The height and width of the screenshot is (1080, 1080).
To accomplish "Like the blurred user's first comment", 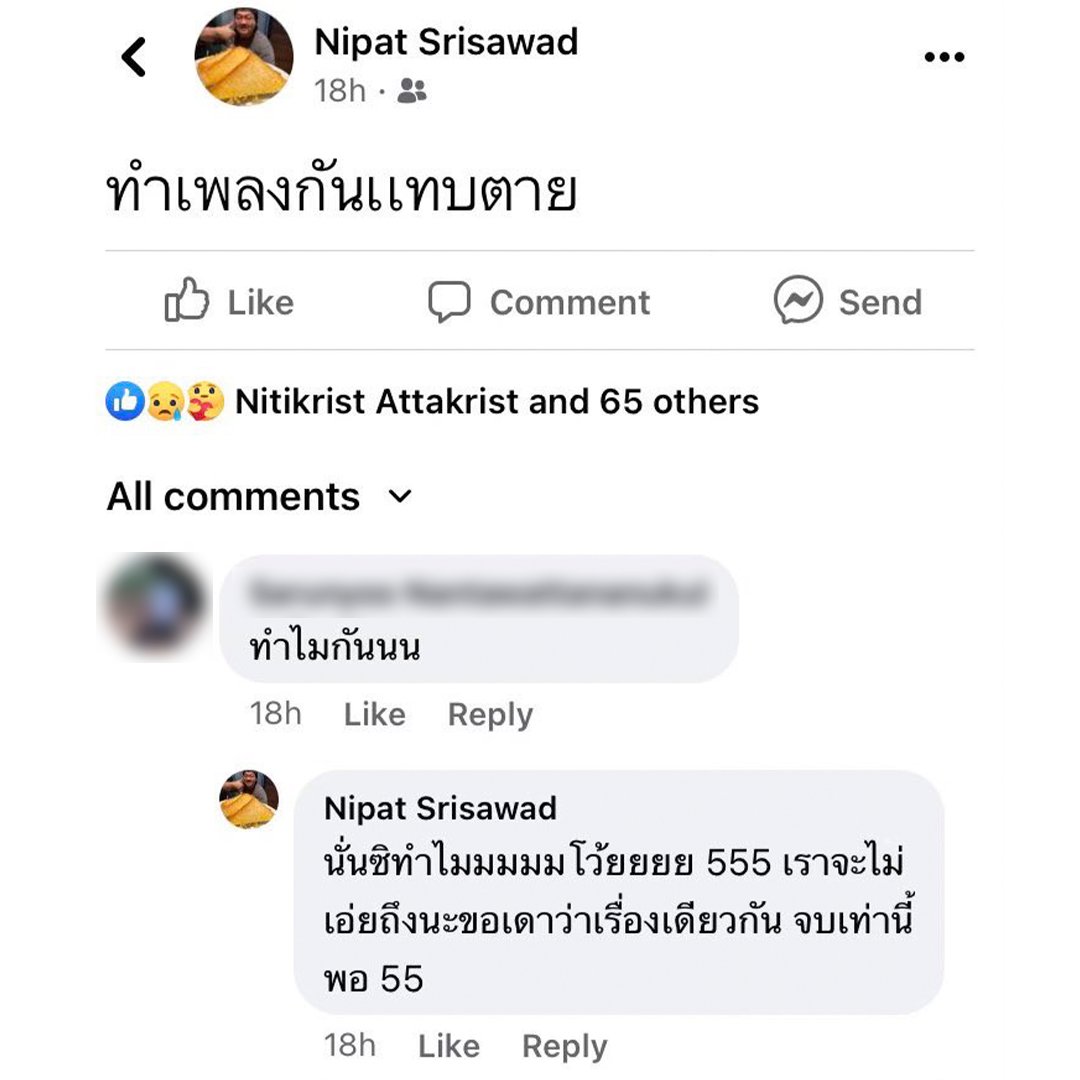I will (x=375, y=714).
